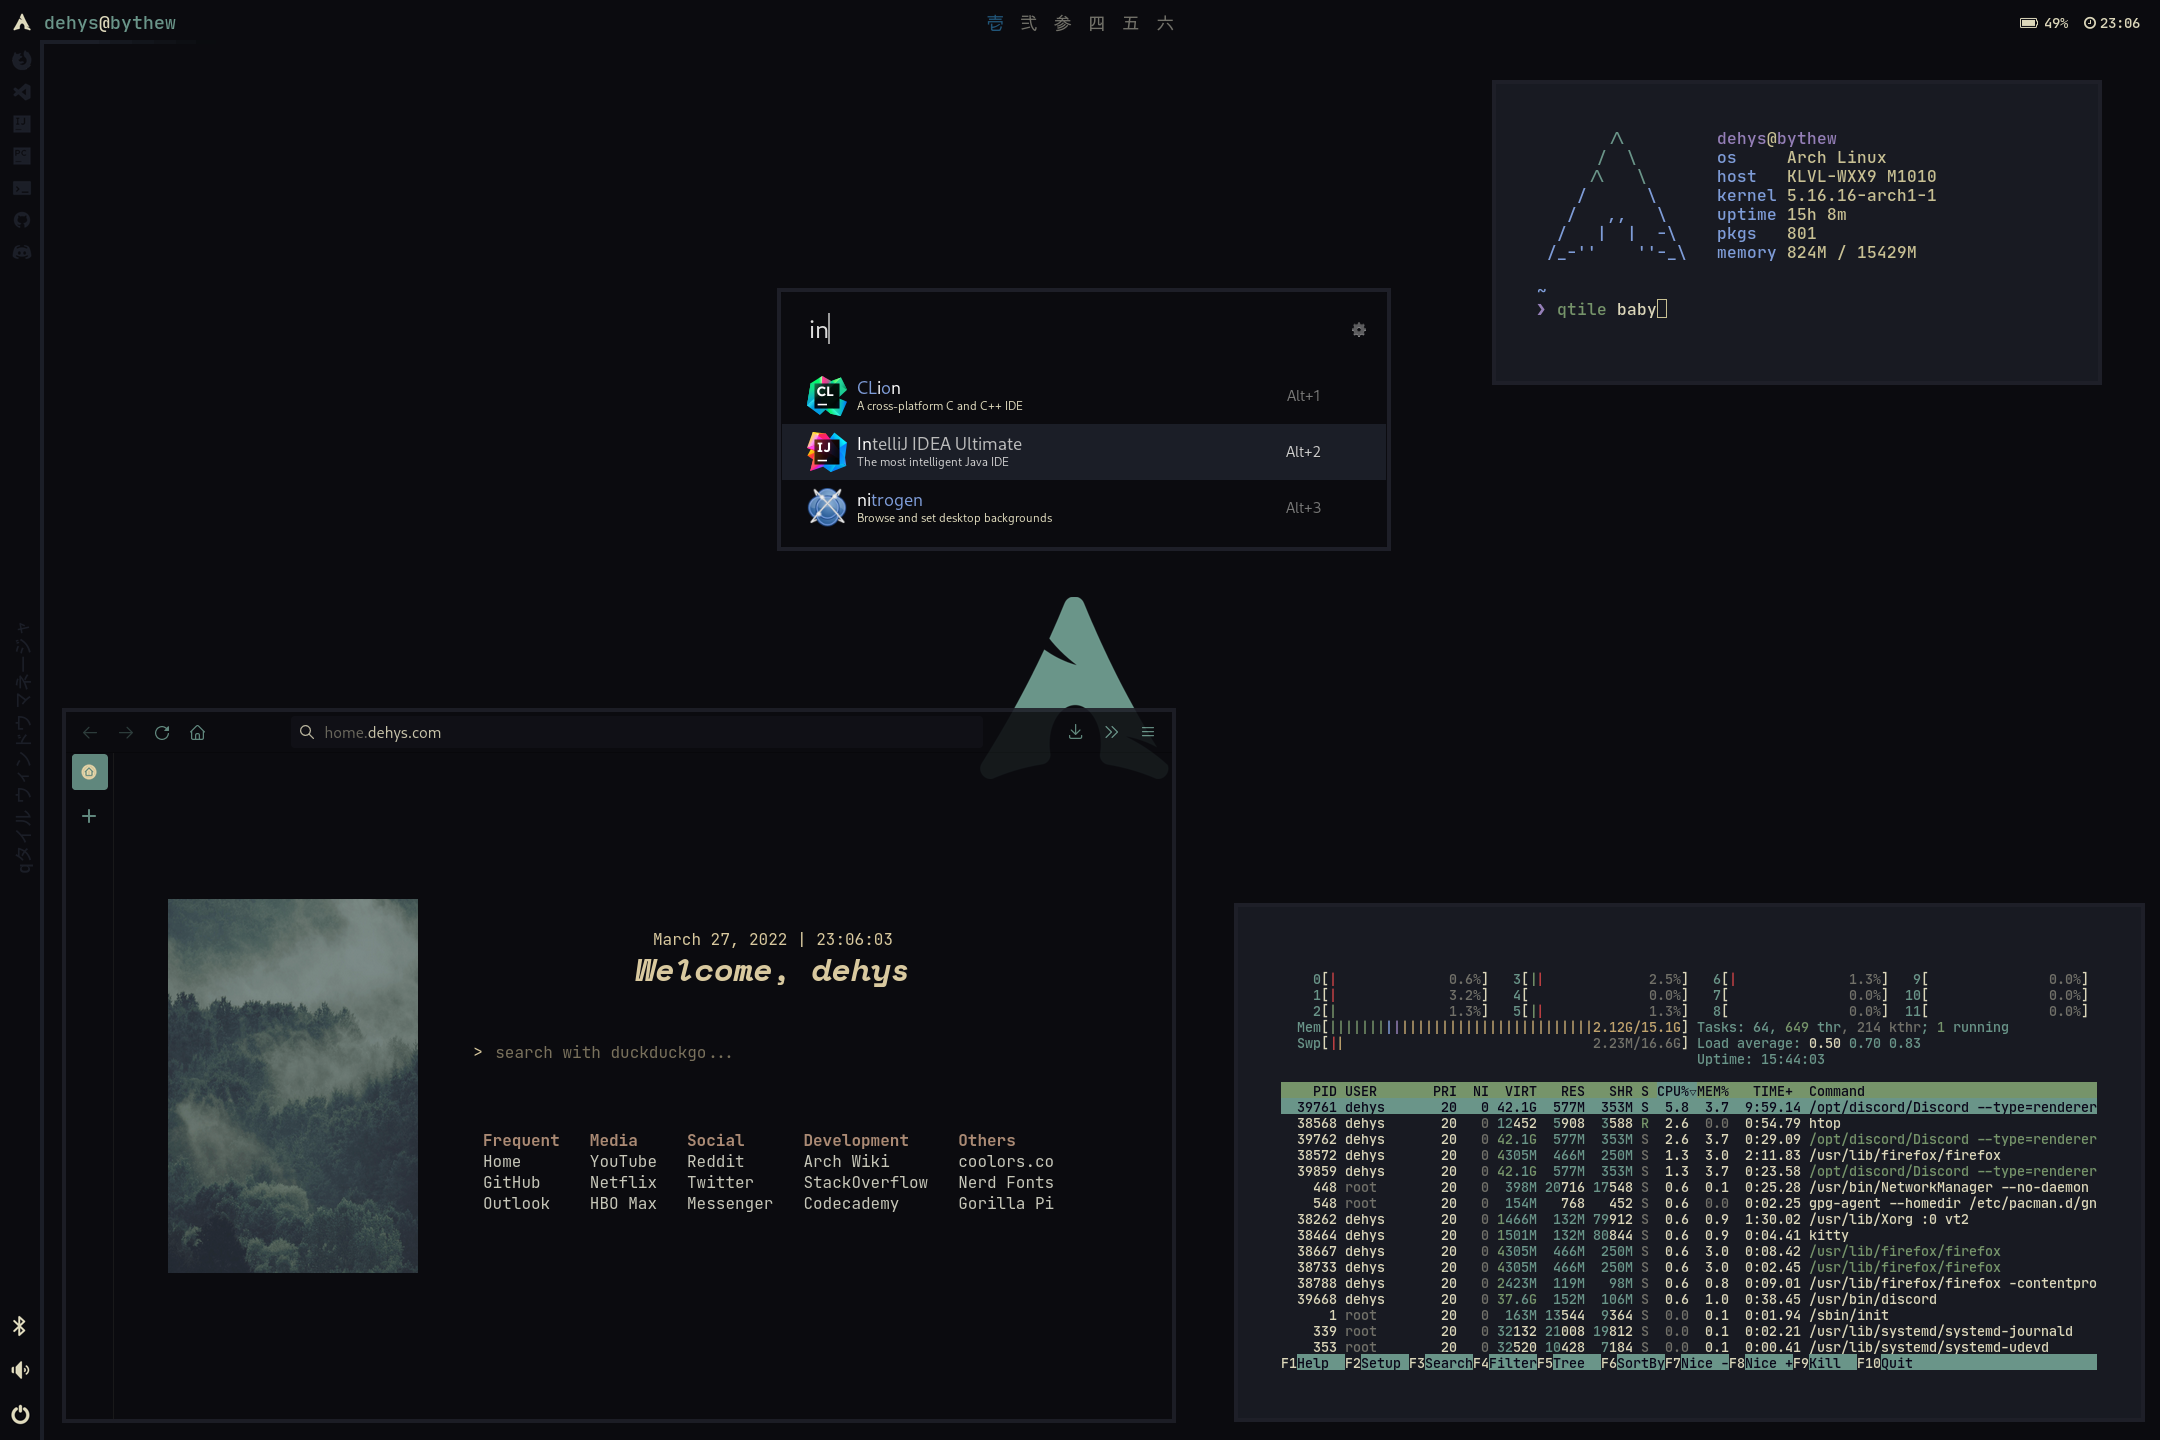2160x1440 pixels.
Task: Open the StackOverflow link
Action: (865, 1182)
